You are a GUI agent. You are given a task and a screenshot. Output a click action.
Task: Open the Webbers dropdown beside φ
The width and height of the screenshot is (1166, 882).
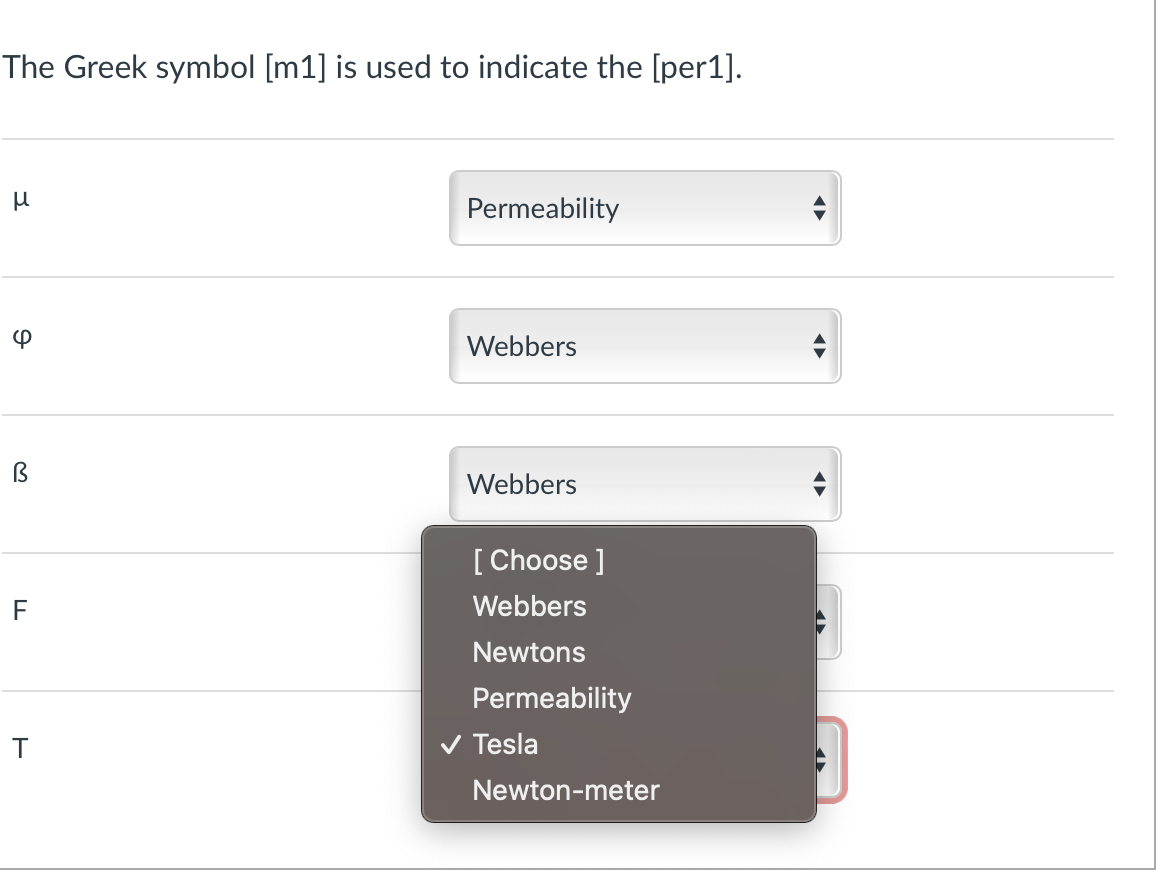(645, 346)
